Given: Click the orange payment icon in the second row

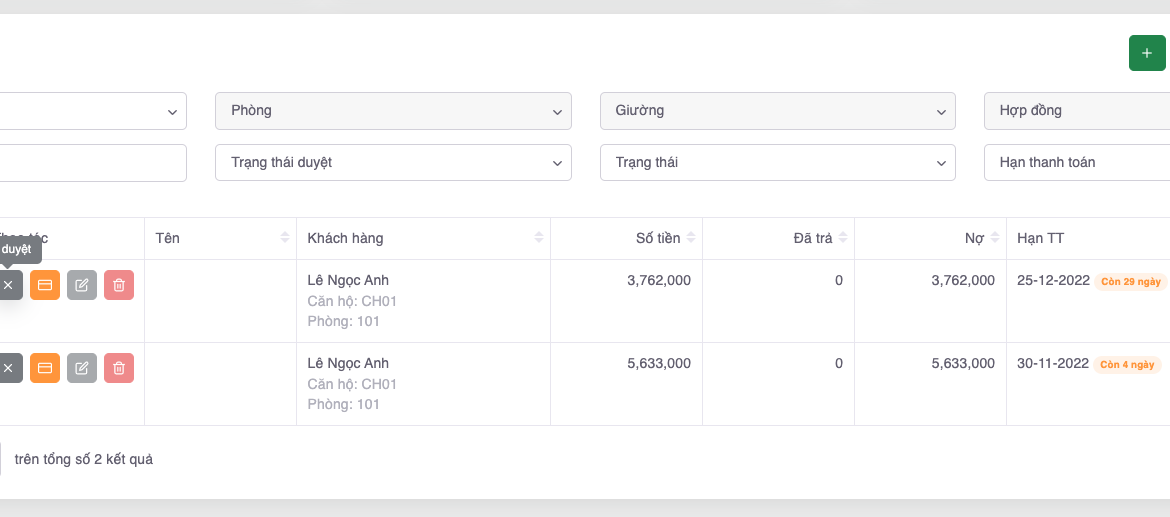Looking at the screenshot, I should 45,368.
